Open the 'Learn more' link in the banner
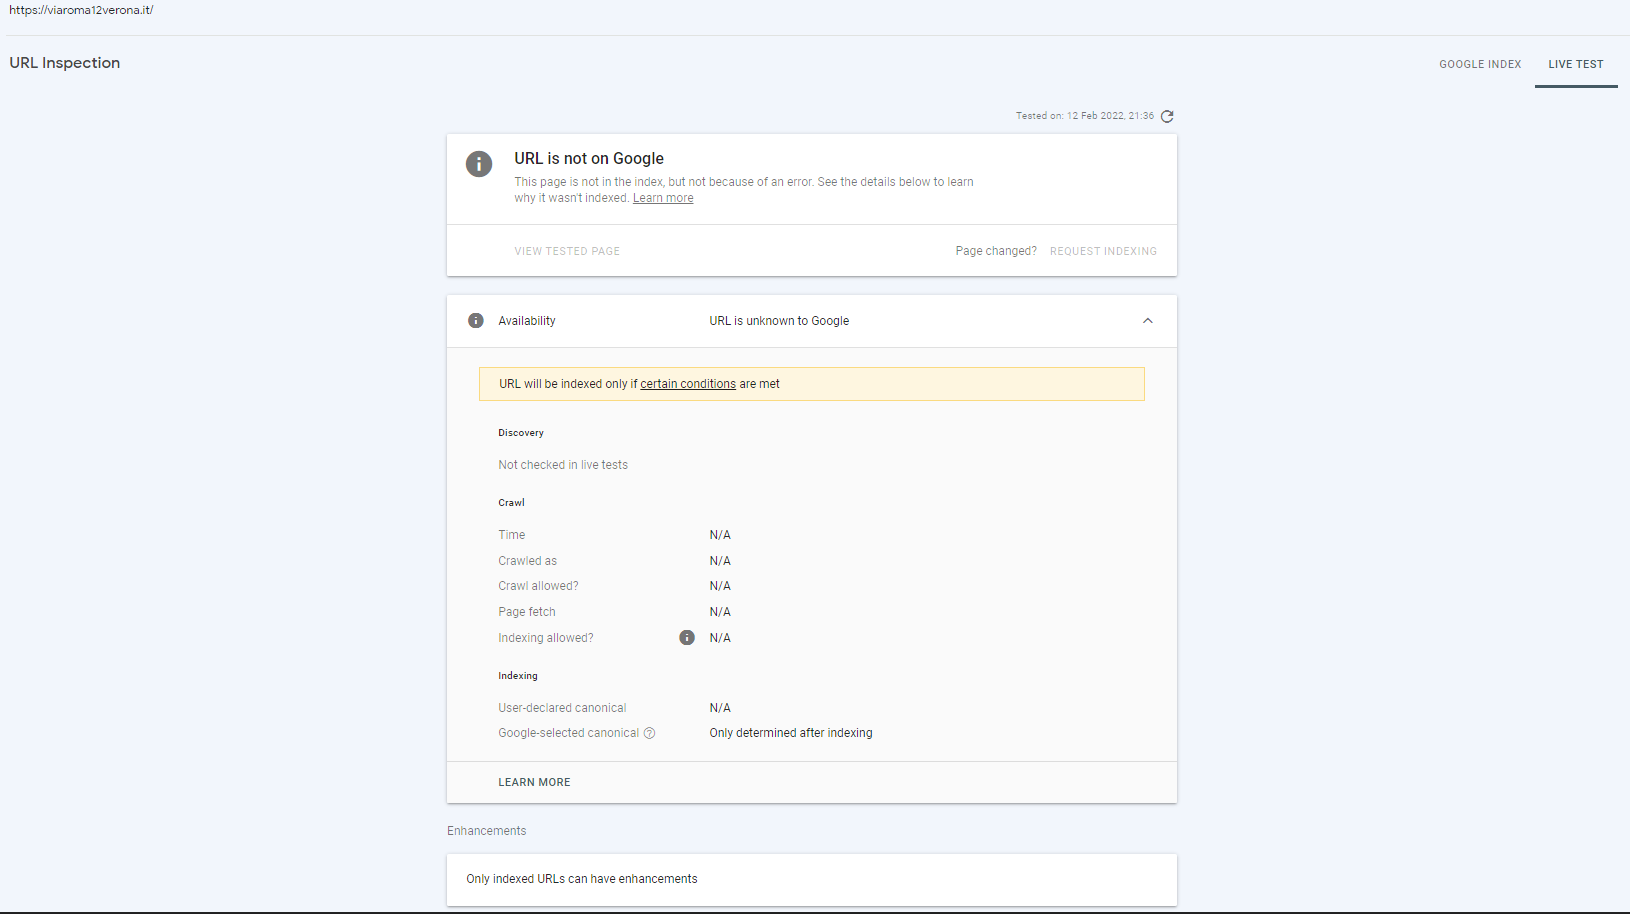The image size is (1630, 914). tap(662, 197)
